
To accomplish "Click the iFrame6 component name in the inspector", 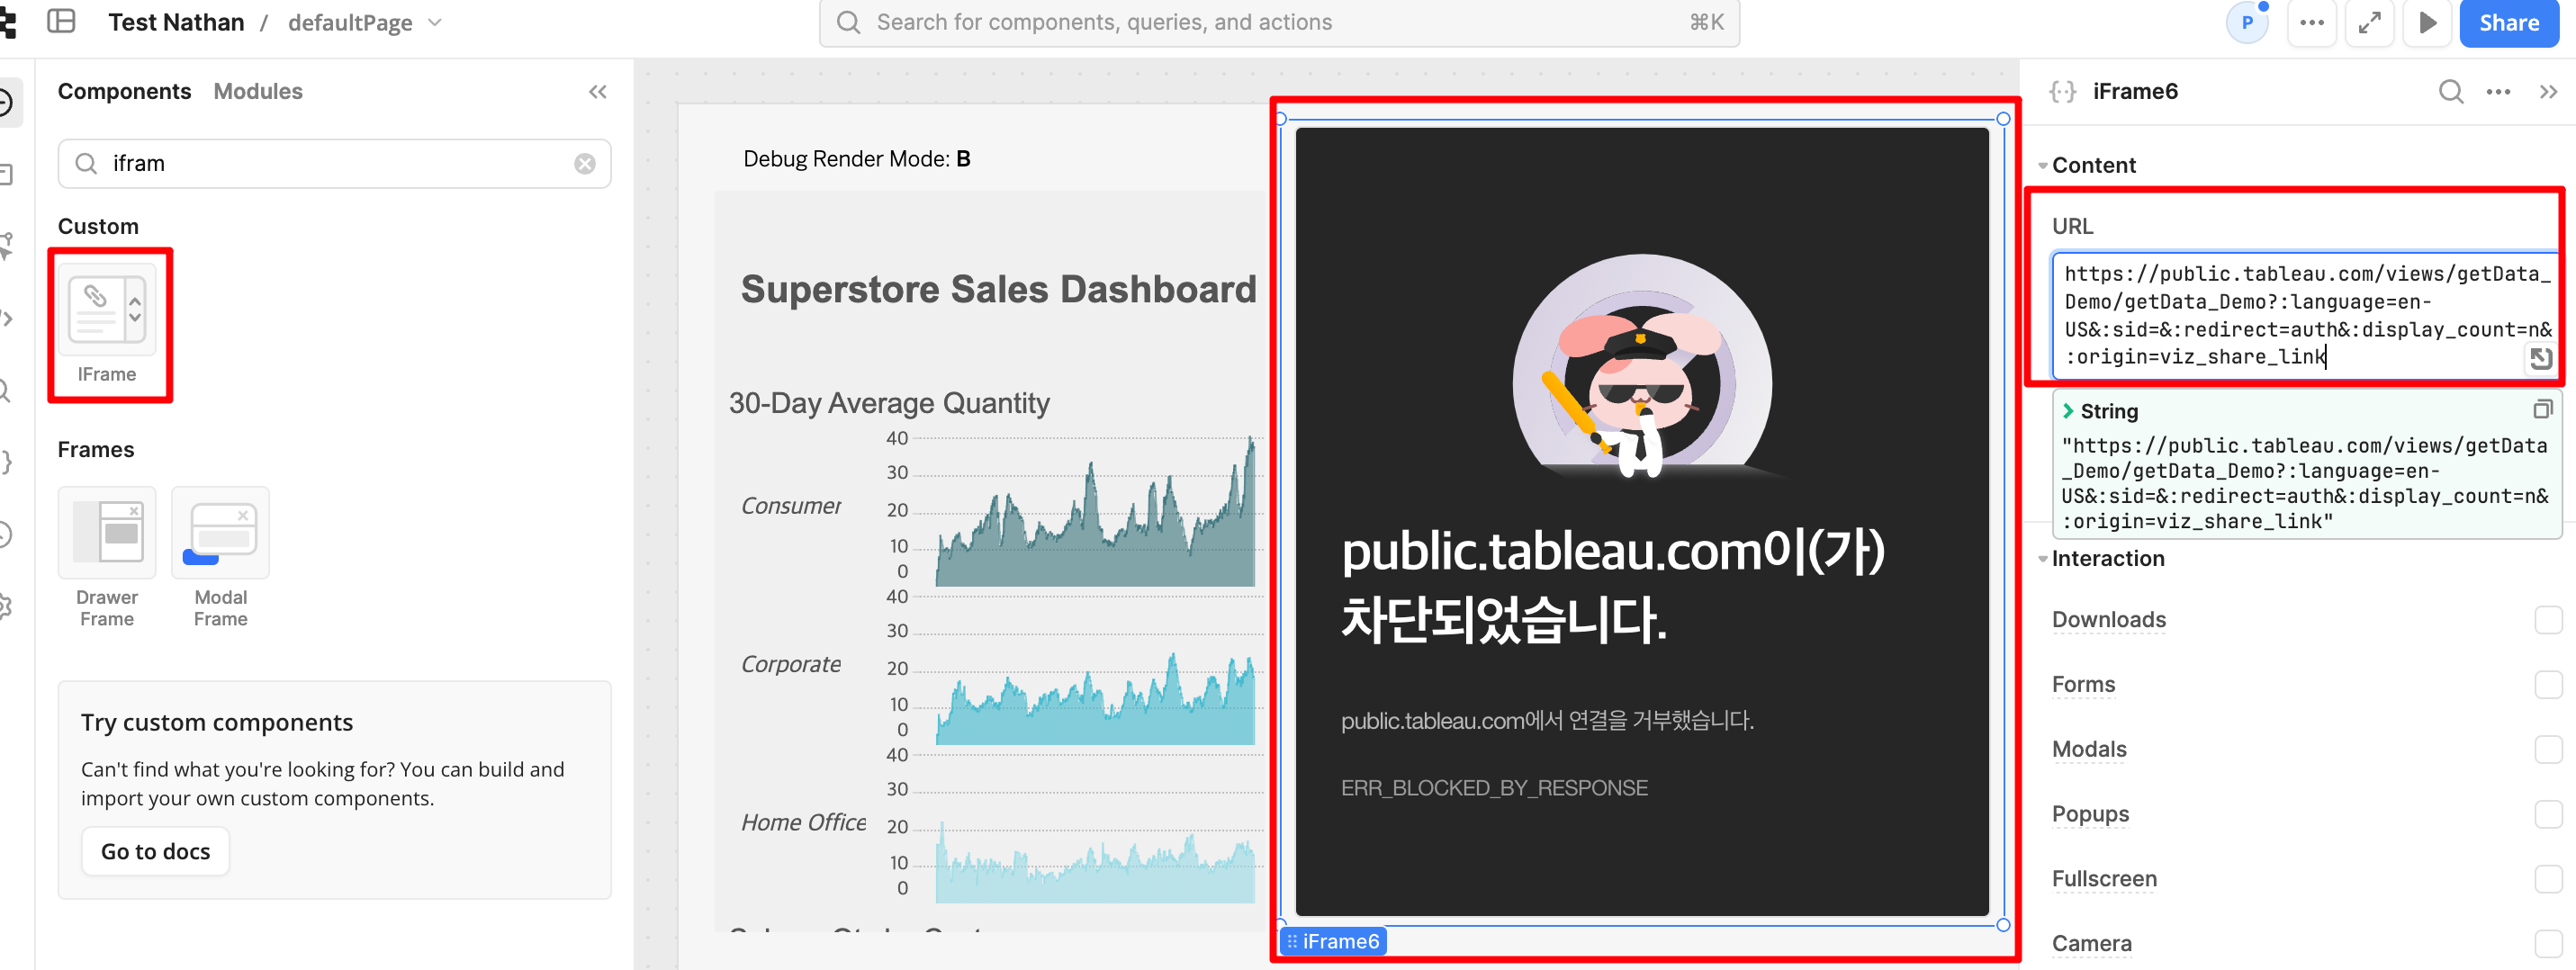I will [x=2135, y=92].
